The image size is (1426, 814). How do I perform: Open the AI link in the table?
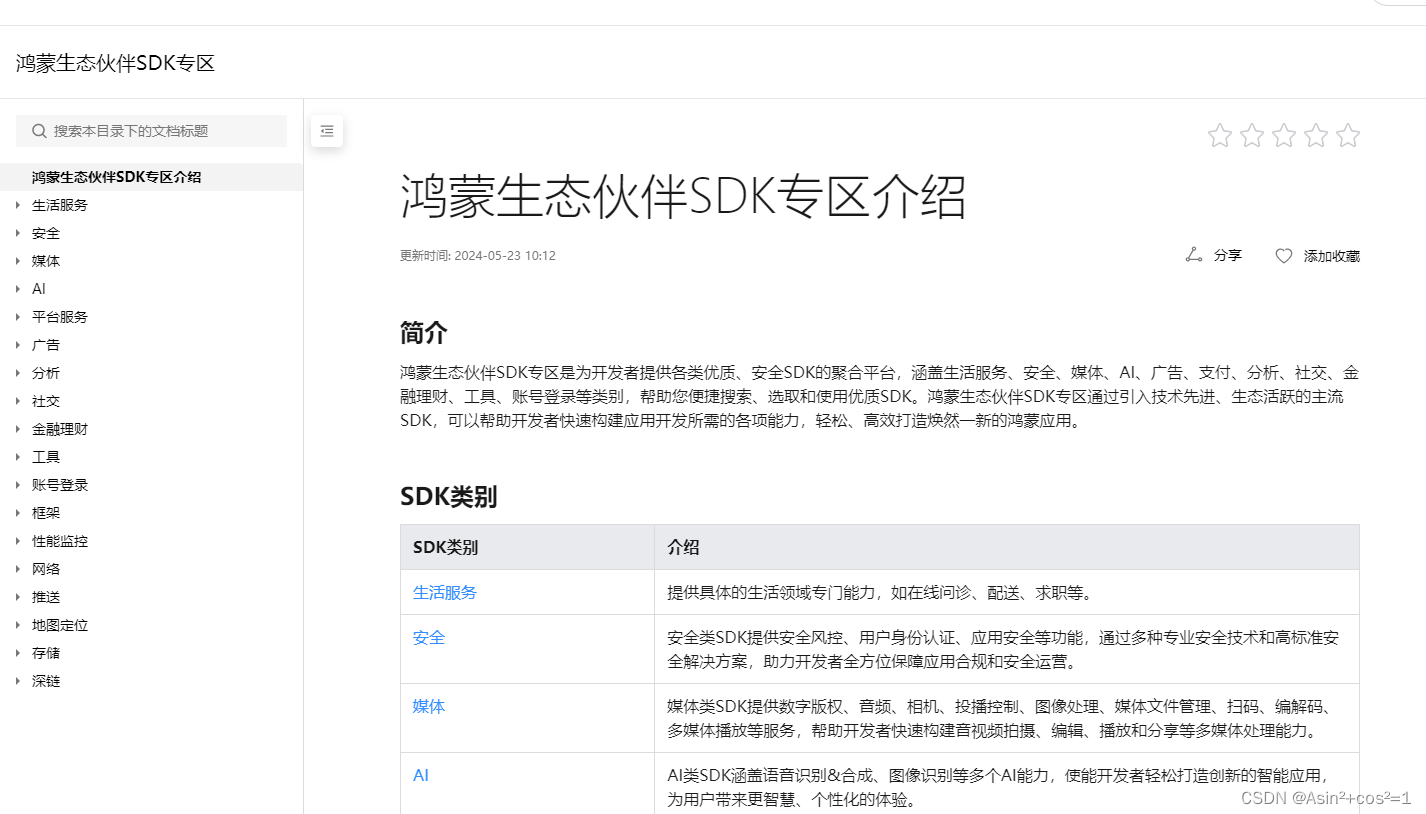[421, 775]
